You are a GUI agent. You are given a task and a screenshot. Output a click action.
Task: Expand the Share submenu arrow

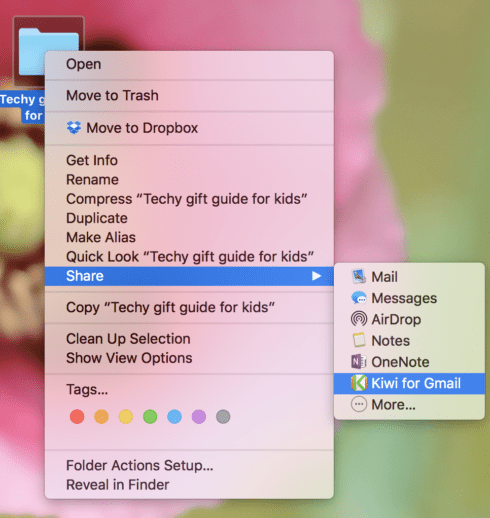(316, 276)
